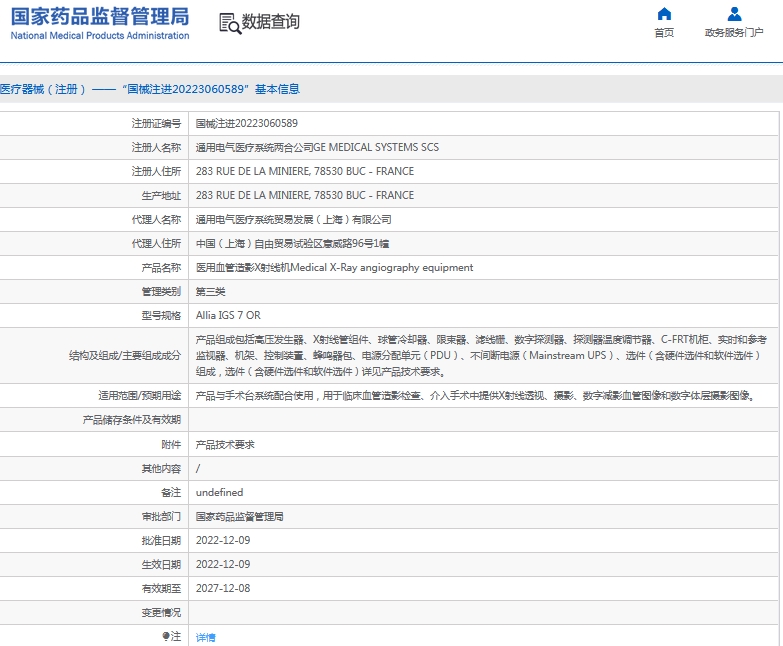The height and width of the screenshot is (646, 783).
Task: Click the 适用范围/预期用途 row label
Action: [x=140, y=396]
